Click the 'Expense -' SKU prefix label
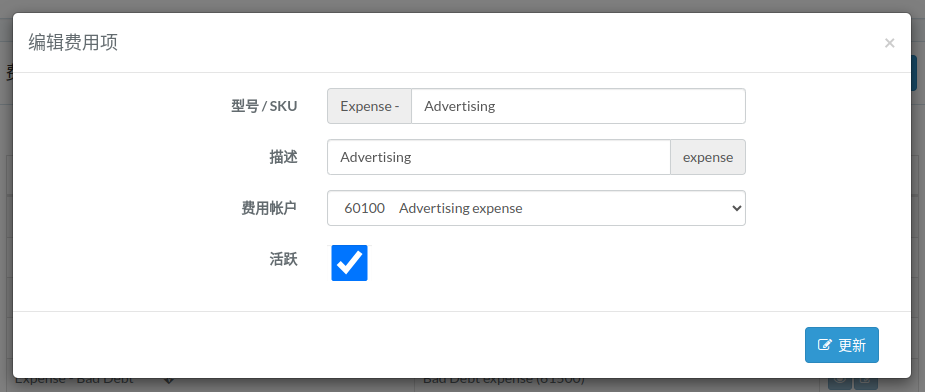 click(369, 106)
